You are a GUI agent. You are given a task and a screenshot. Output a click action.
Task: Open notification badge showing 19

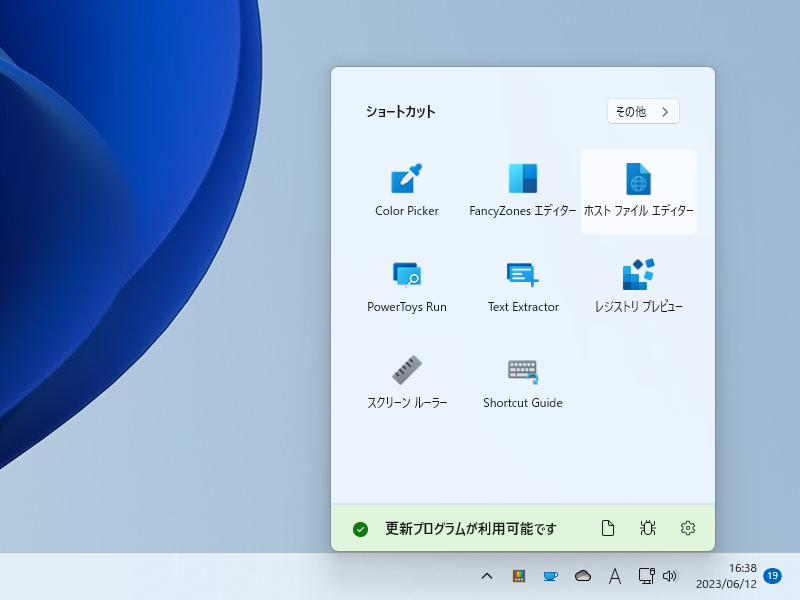click(x=772, y=576)
